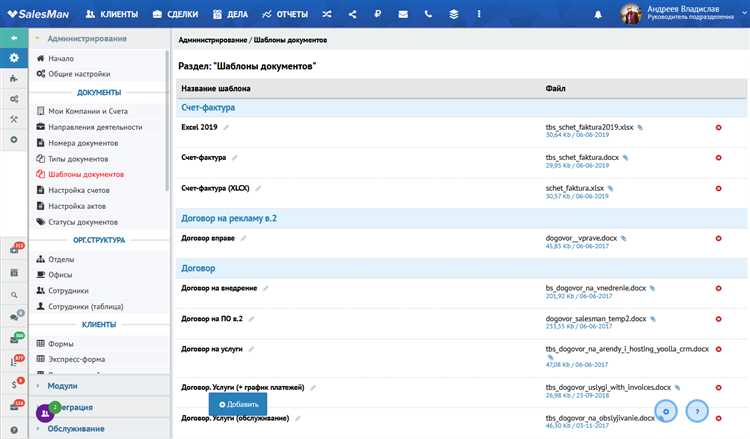Screen dimensions: 750x439
Task: Click the share icon in top toolbar
Action: [x=354, y=15]
